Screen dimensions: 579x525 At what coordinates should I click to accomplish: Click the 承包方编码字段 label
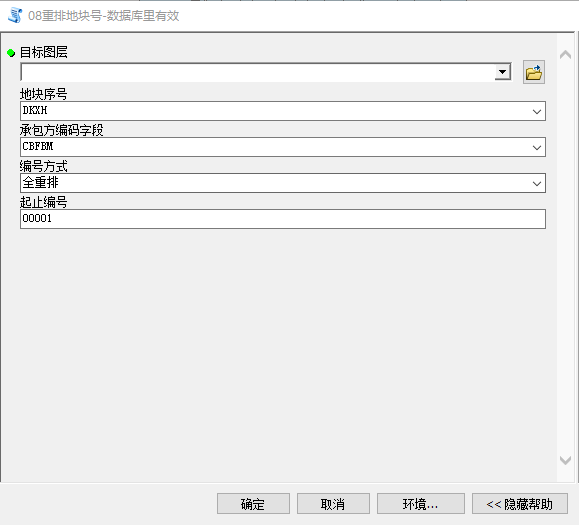pos(62,130)
